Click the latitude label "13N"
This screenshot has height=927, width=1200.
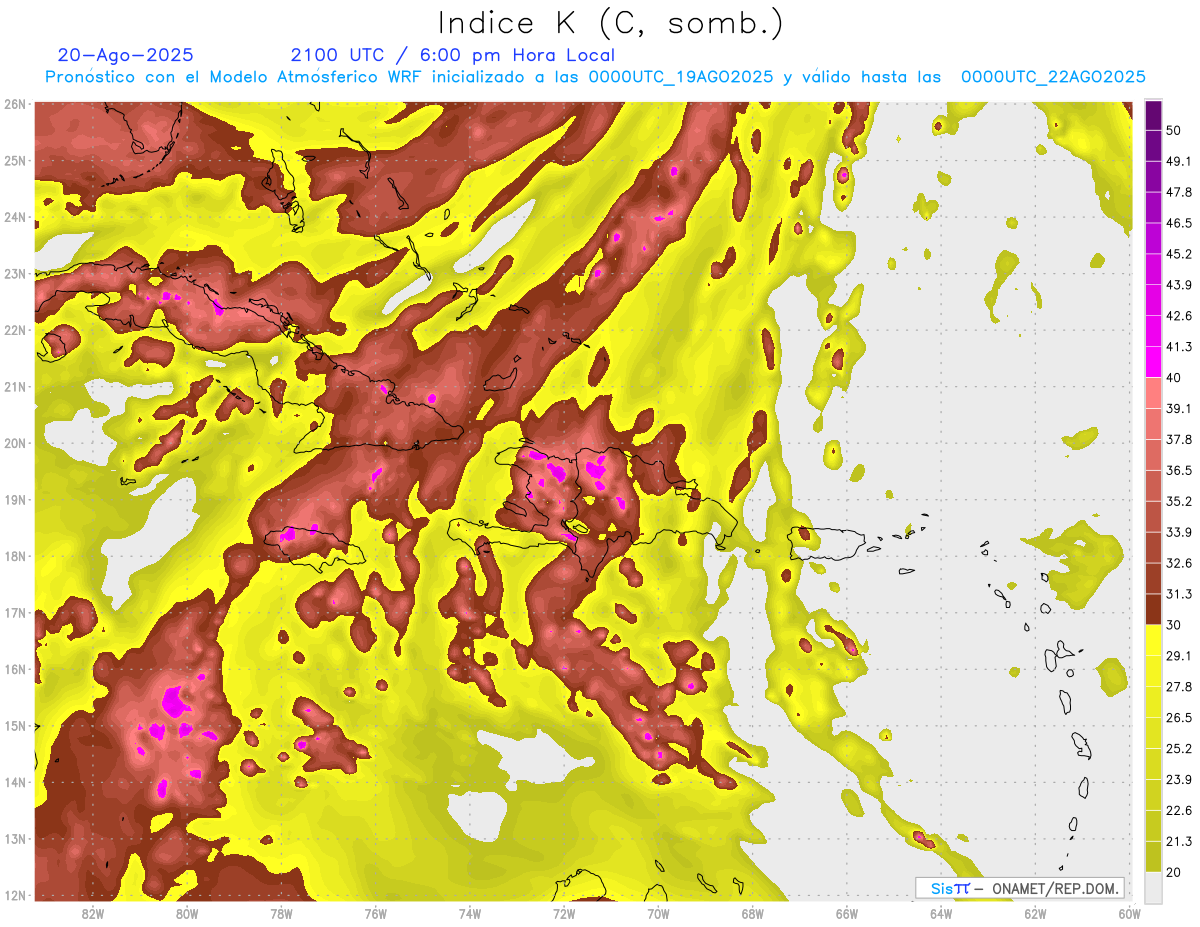15,838
